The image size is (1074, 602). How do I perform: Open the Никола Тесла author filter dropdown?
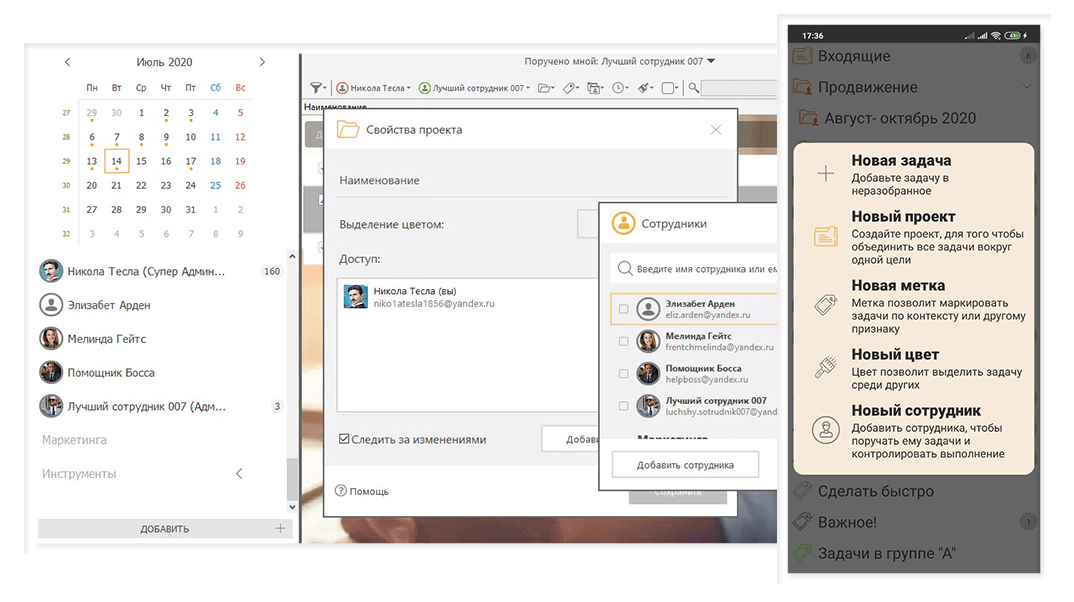(x=373, y=88)
